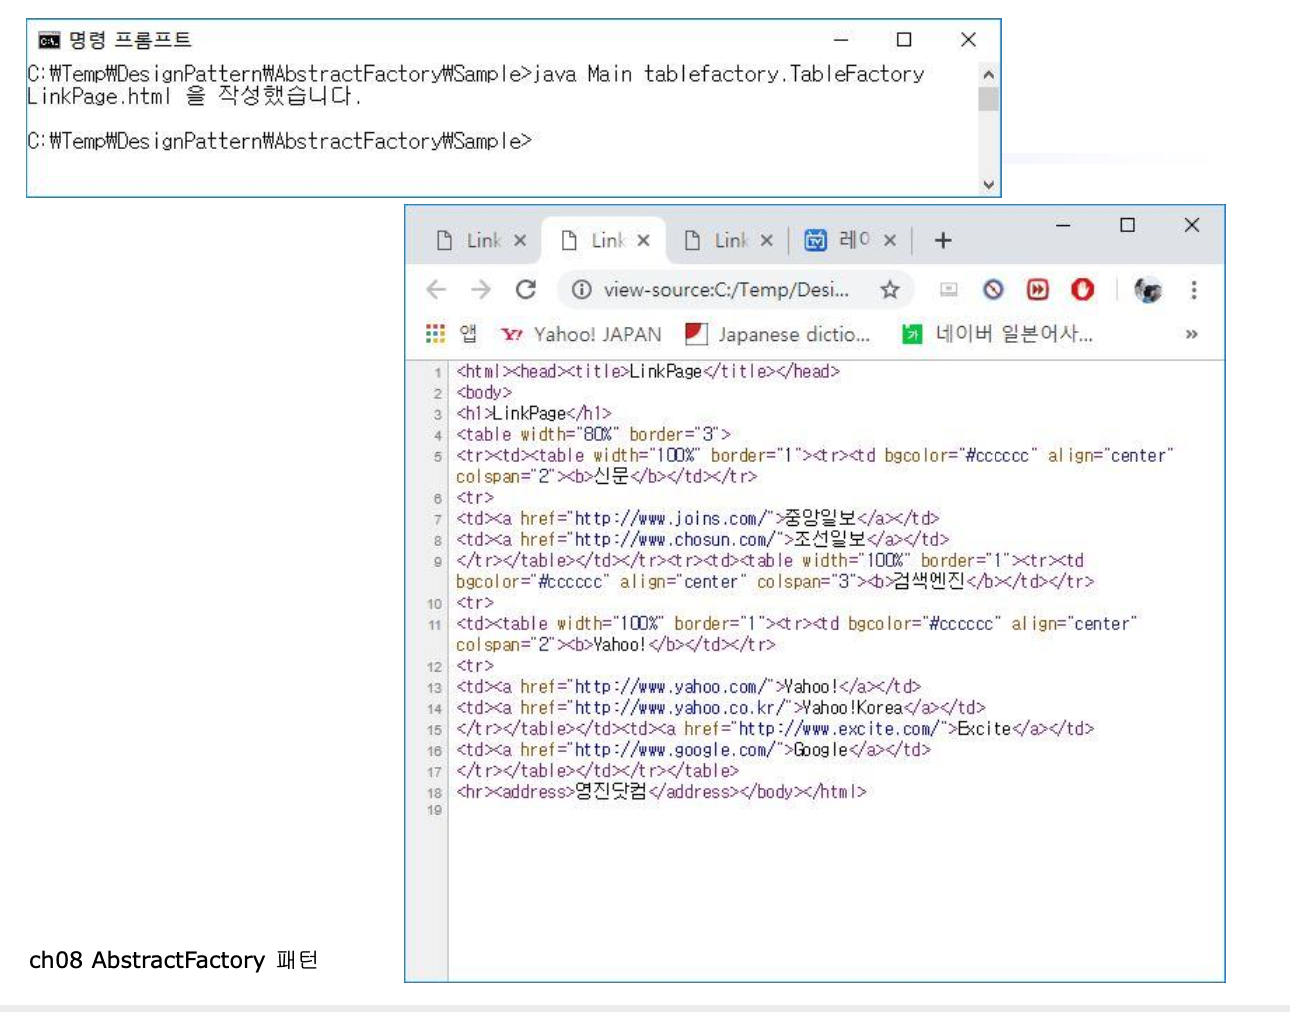Go back using Chrome's back arrow
The image size is (1290, 1012).
point(436,290)
